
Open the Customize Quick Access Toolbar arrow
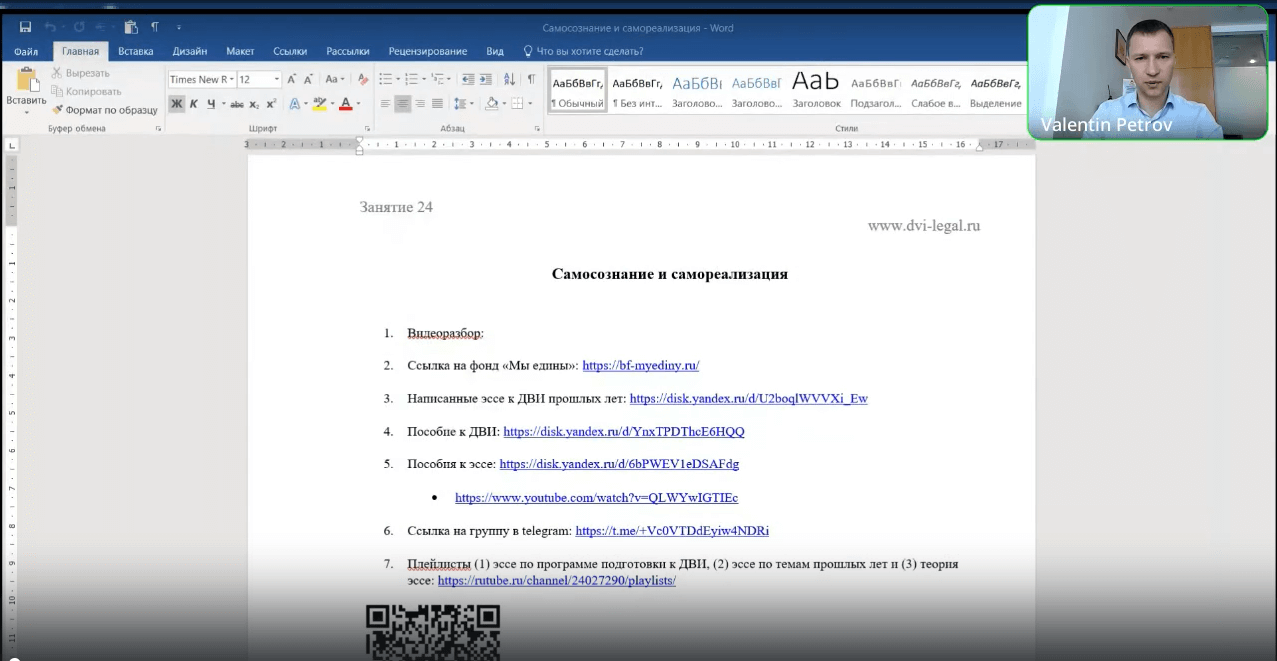(179, 27)
